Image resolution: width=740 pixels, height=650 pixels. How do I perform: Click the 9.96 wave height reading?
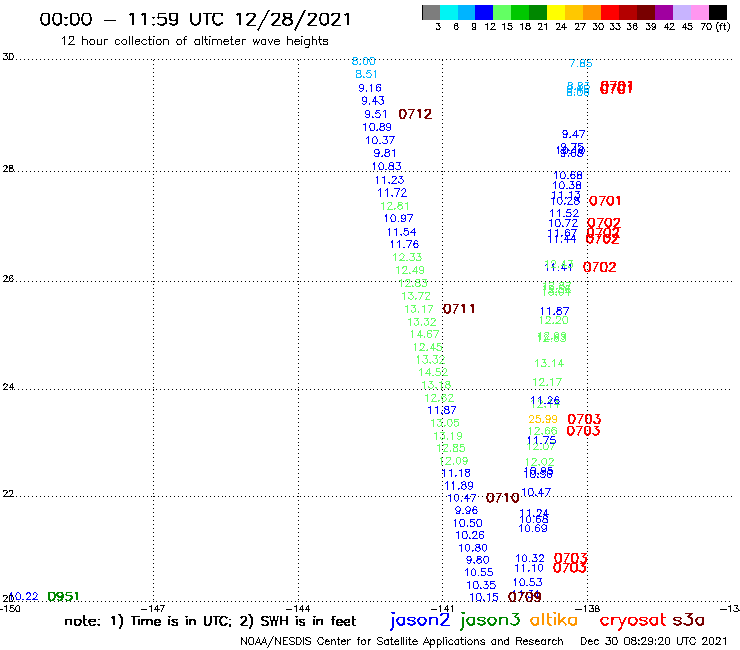coord(466,511)
